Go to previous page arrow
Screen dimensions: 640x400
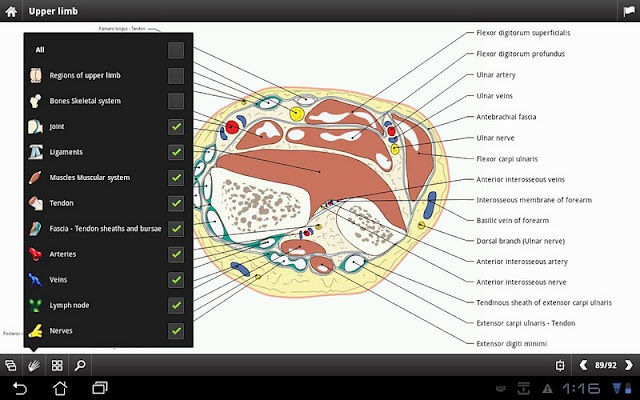pyautogui.click(x=584, y=365)
